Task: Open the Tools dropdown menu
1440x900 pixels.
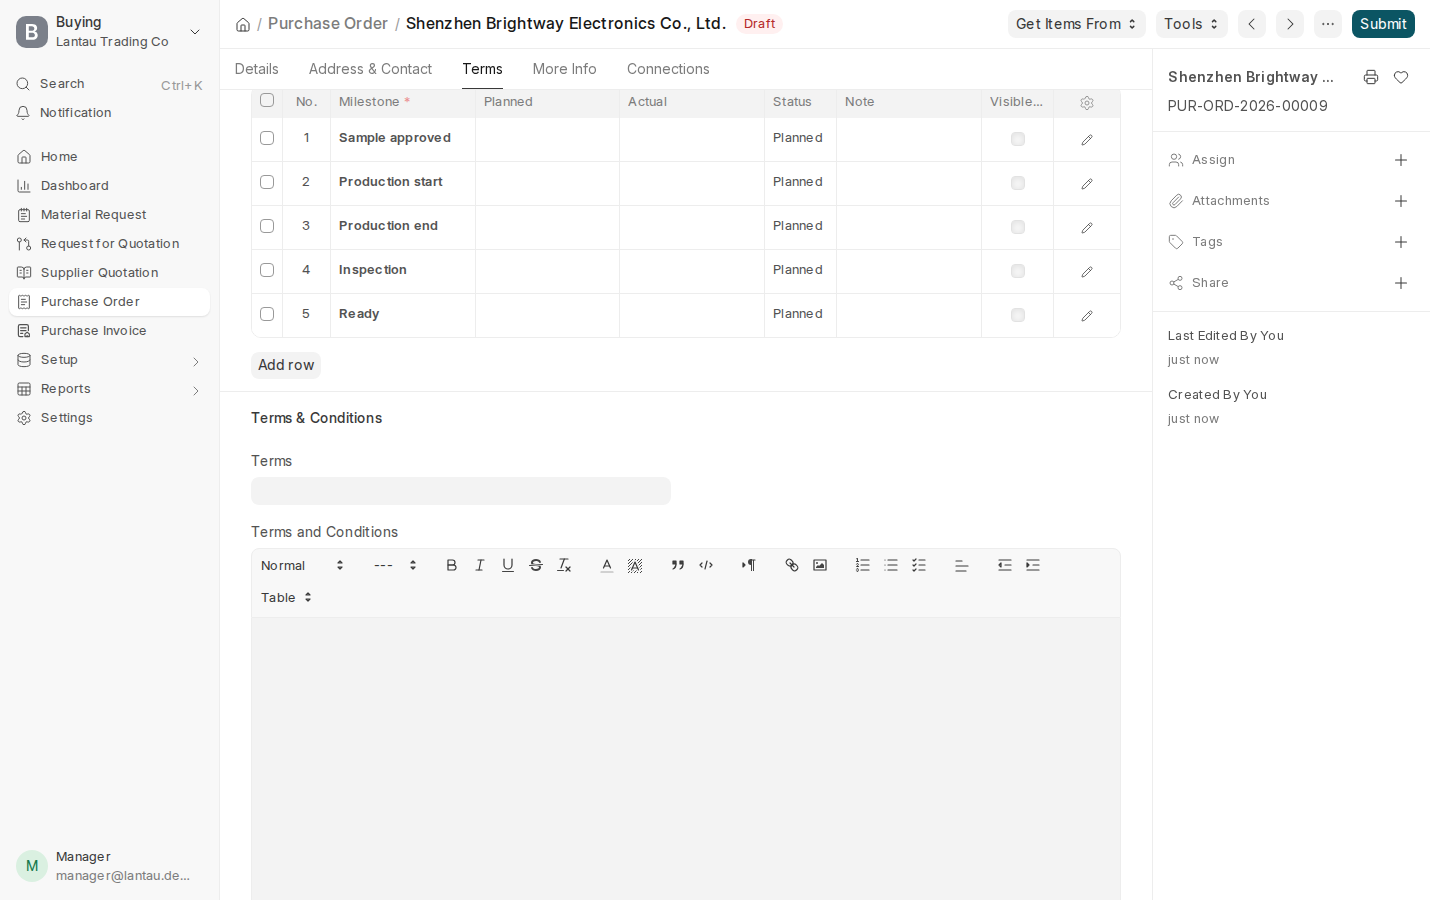Action: click(x=1191, y=24)
